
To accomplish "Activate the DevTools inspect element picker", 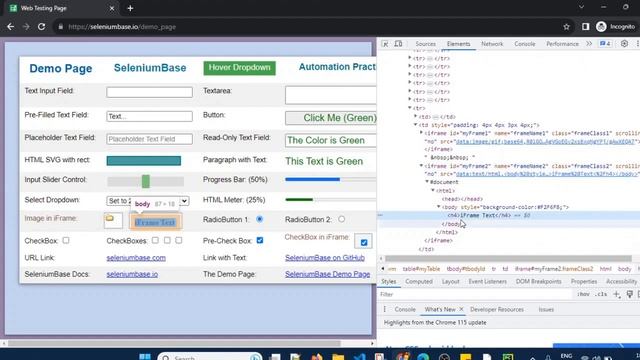I will pos(385,44).
